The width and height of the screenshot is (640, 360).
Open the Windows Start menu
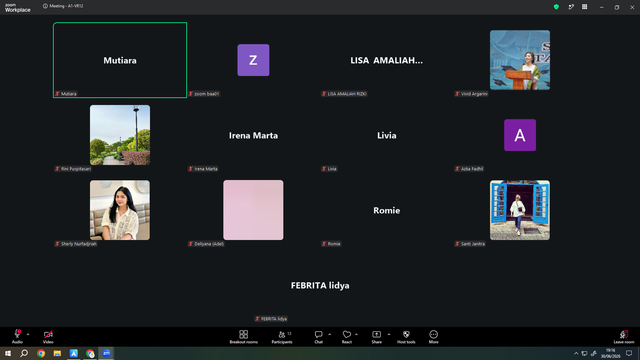pyautogui.click(x=8, y=353)
